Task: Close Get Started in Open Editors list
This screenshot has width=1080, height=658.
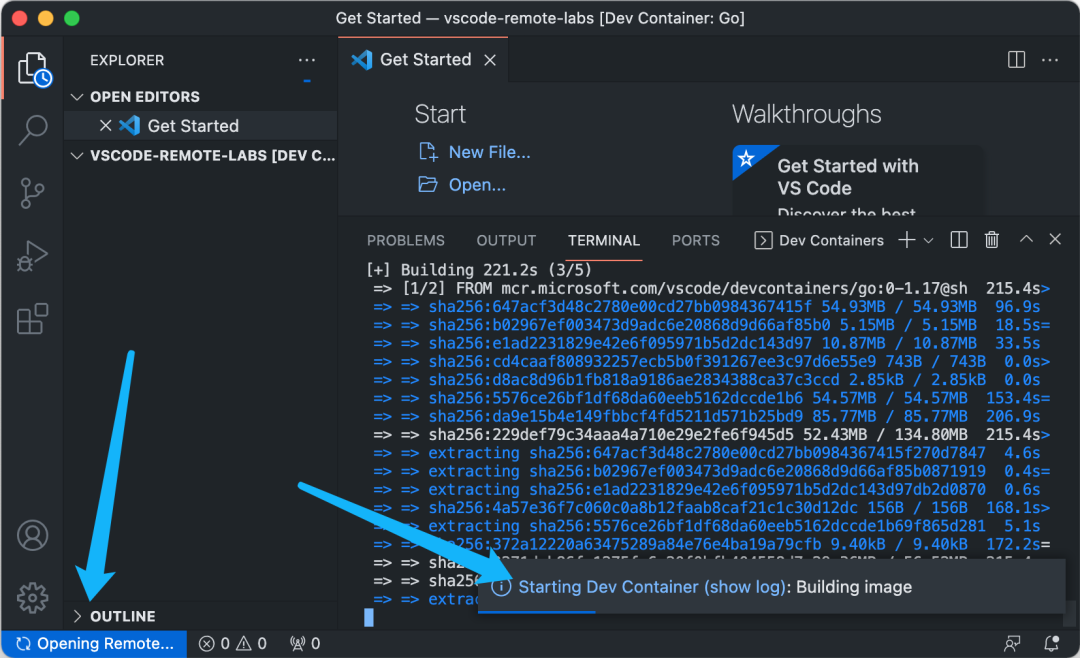Action: 105,125
